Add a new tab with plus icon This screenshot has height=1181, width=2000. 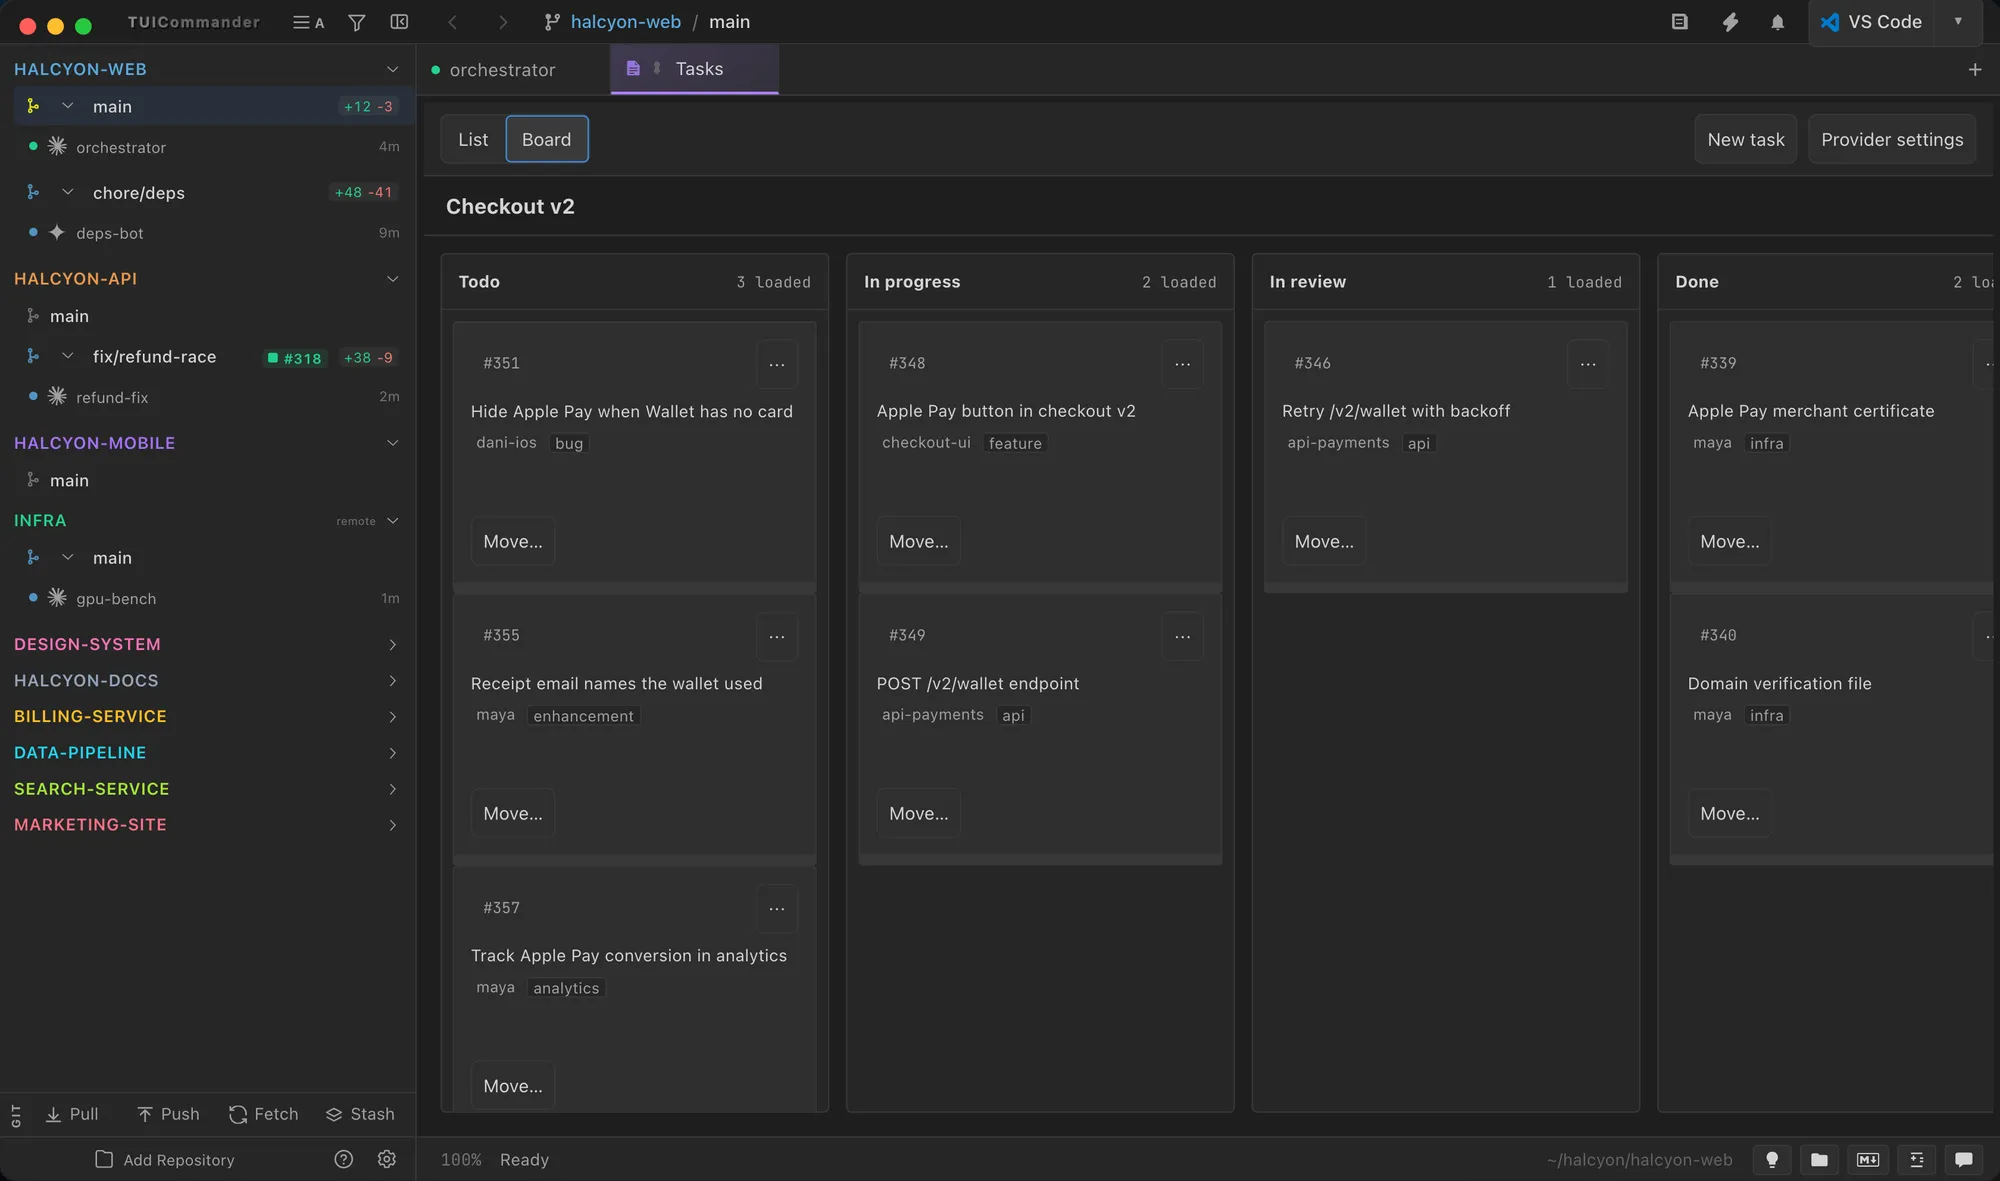[x=1975, y=69]
